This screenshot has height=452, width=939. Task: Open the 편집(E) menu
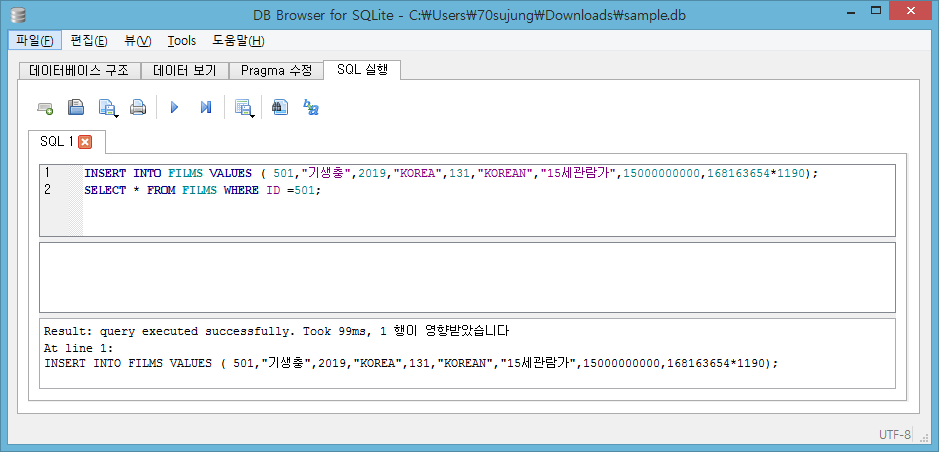(x=89, y=41)
